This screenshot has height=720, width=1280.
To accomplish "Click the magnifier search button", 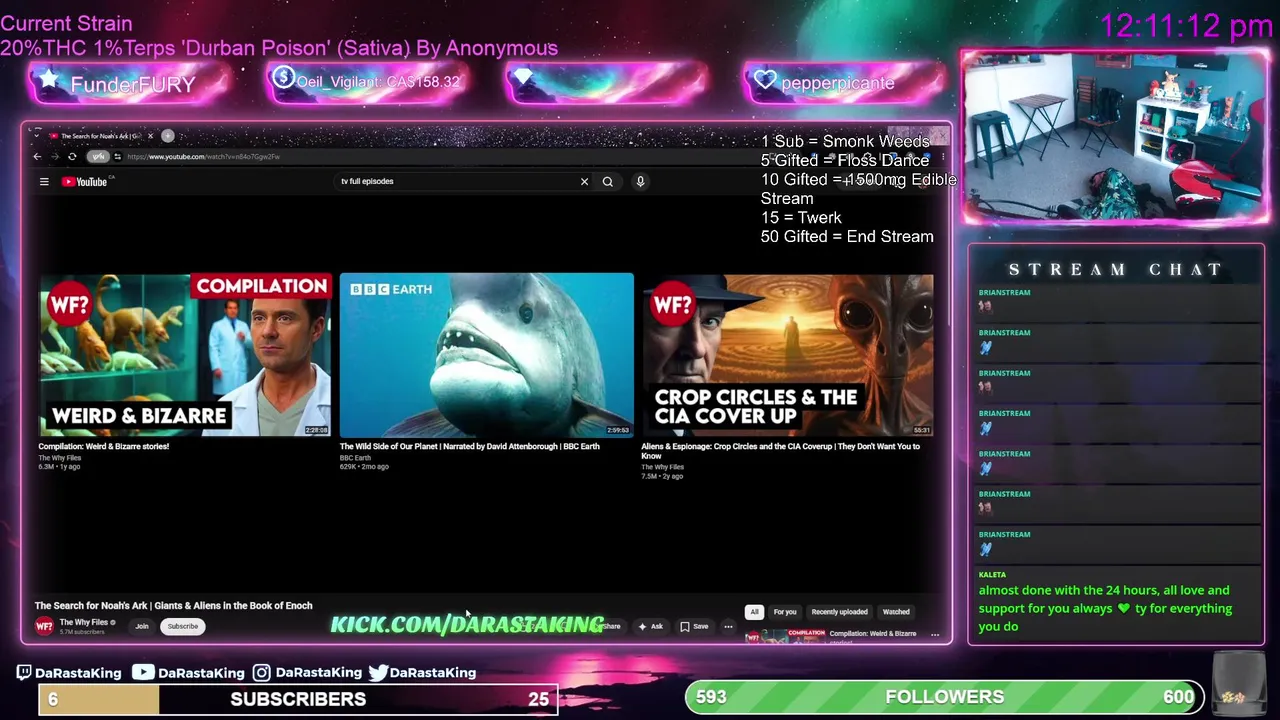I will coord(607,181).
